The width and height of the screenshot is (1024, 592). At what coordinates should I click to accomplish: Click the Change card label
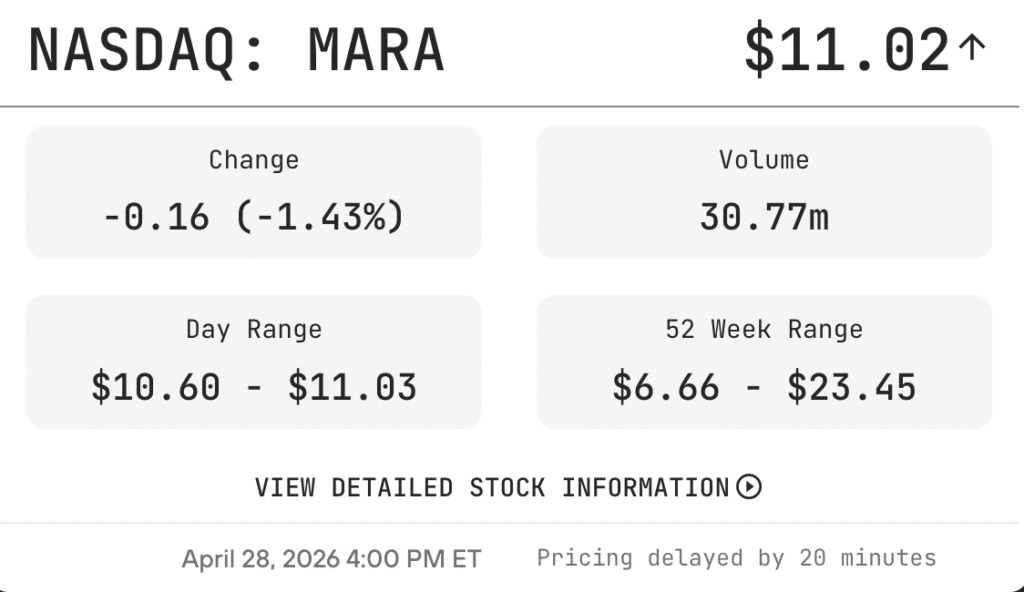click(x=254, y=160)
